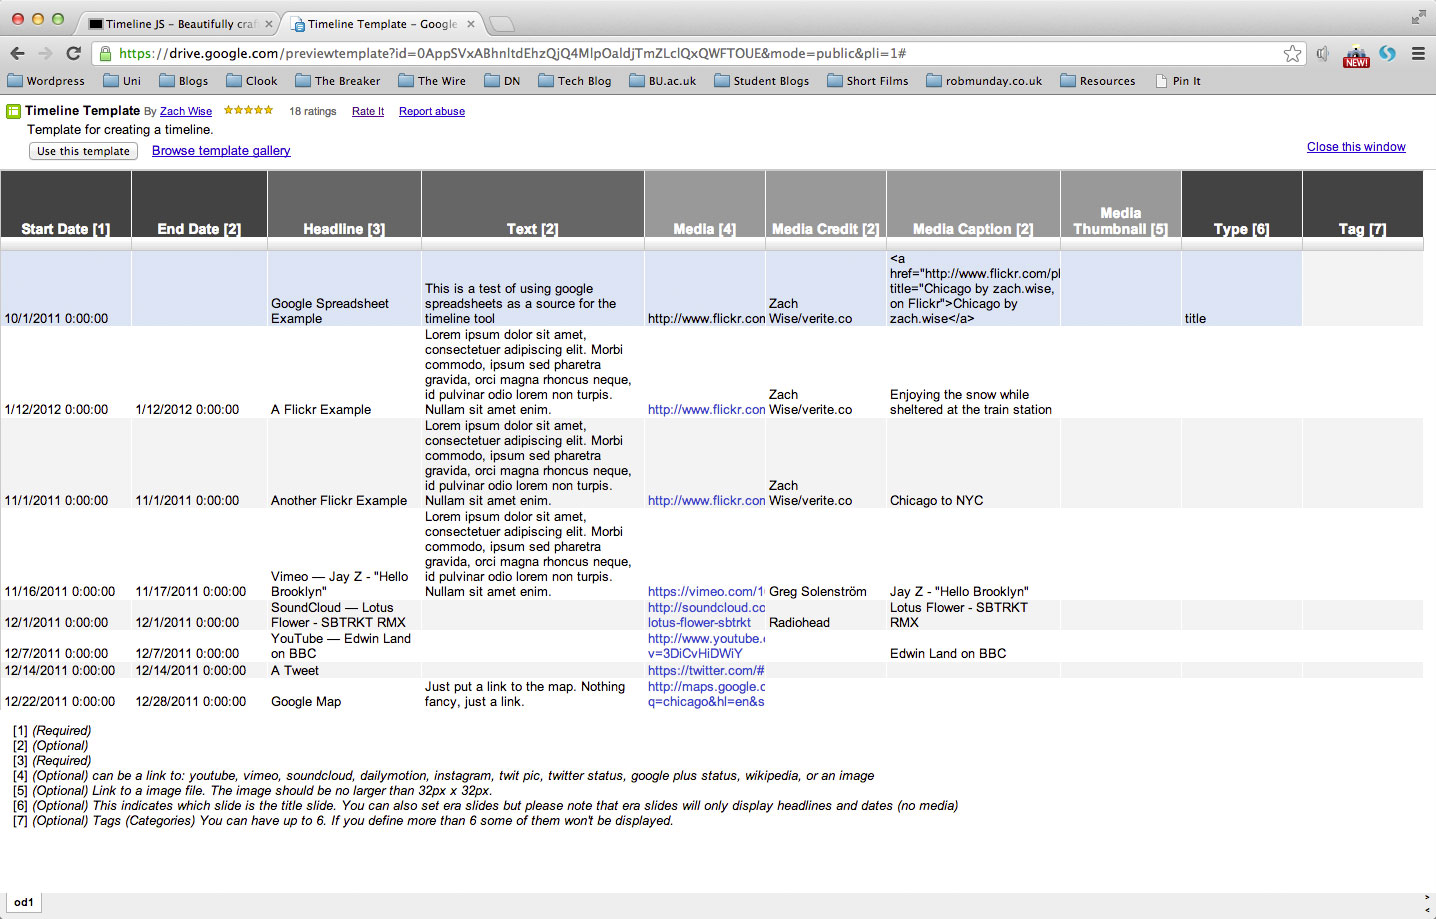Open the Flickr link in A Flickr Example row
The width and height of the screenshot is (1436, 919).
706,409
